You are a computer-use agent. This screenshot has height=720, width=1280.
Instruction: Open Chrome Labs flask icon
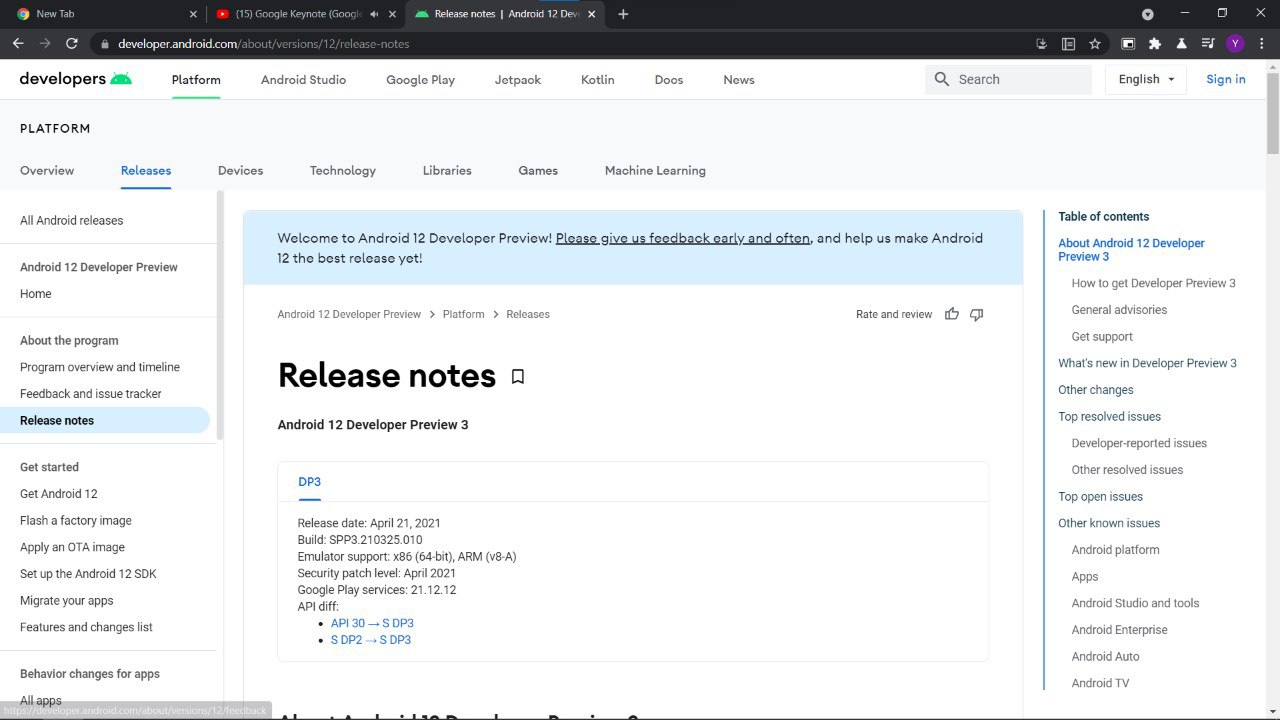coord(1182,44)
